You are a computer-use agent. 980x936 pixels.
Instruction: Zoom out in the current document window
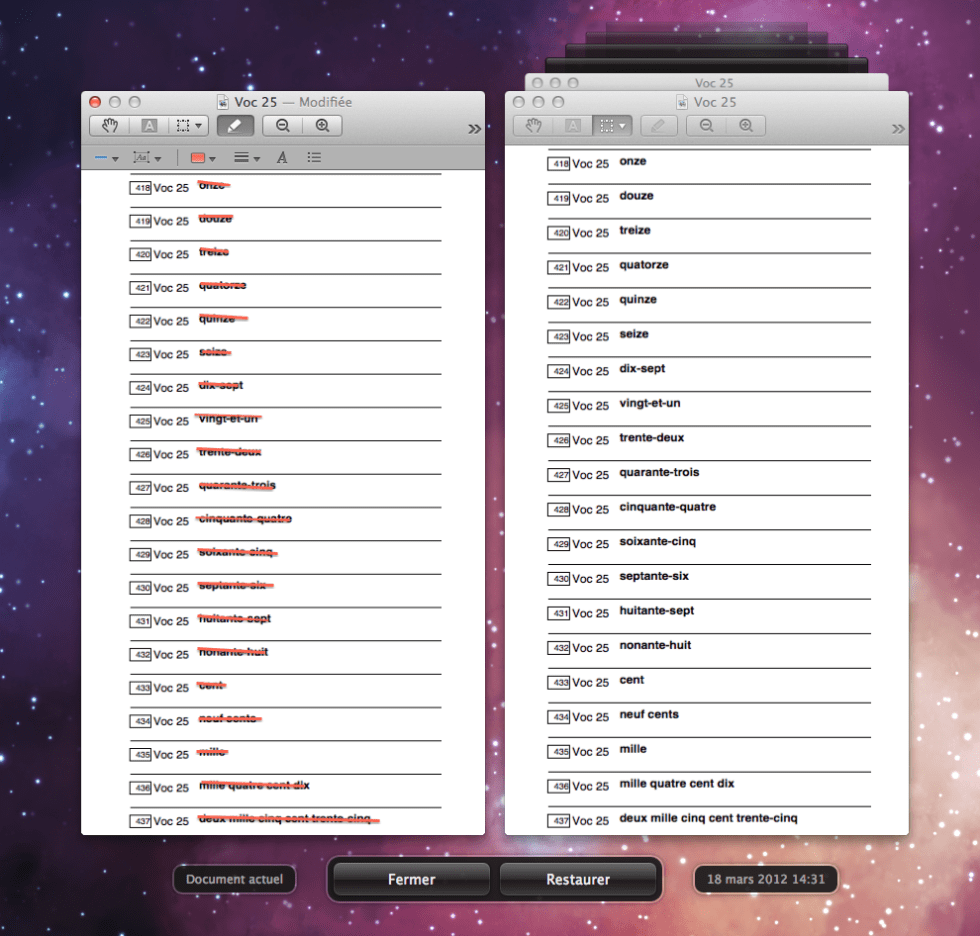[x=283, y=126]
